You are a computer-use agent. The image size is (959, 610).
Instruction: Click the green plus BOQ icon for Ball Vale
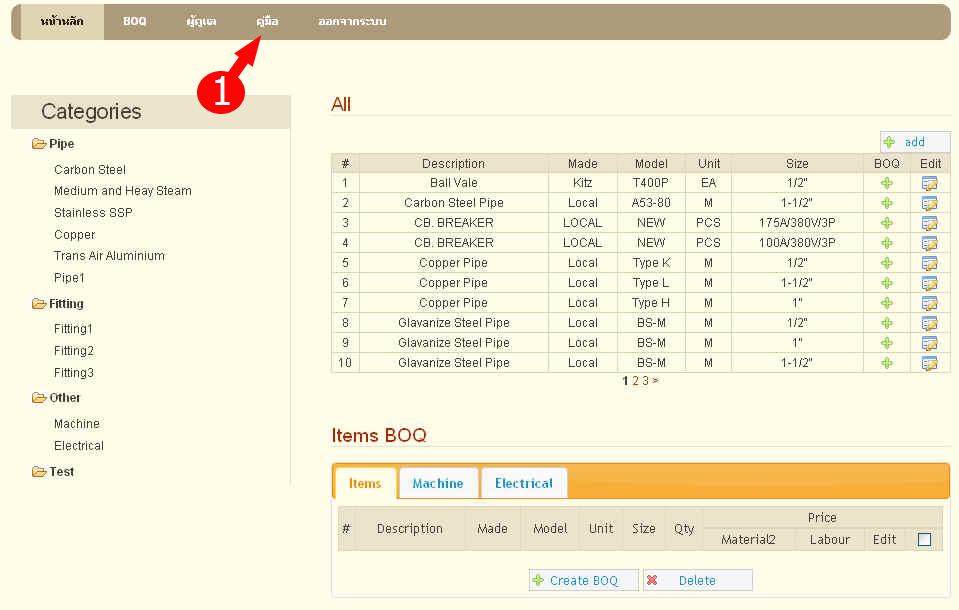pyautogui.click(x=886, y=183)
